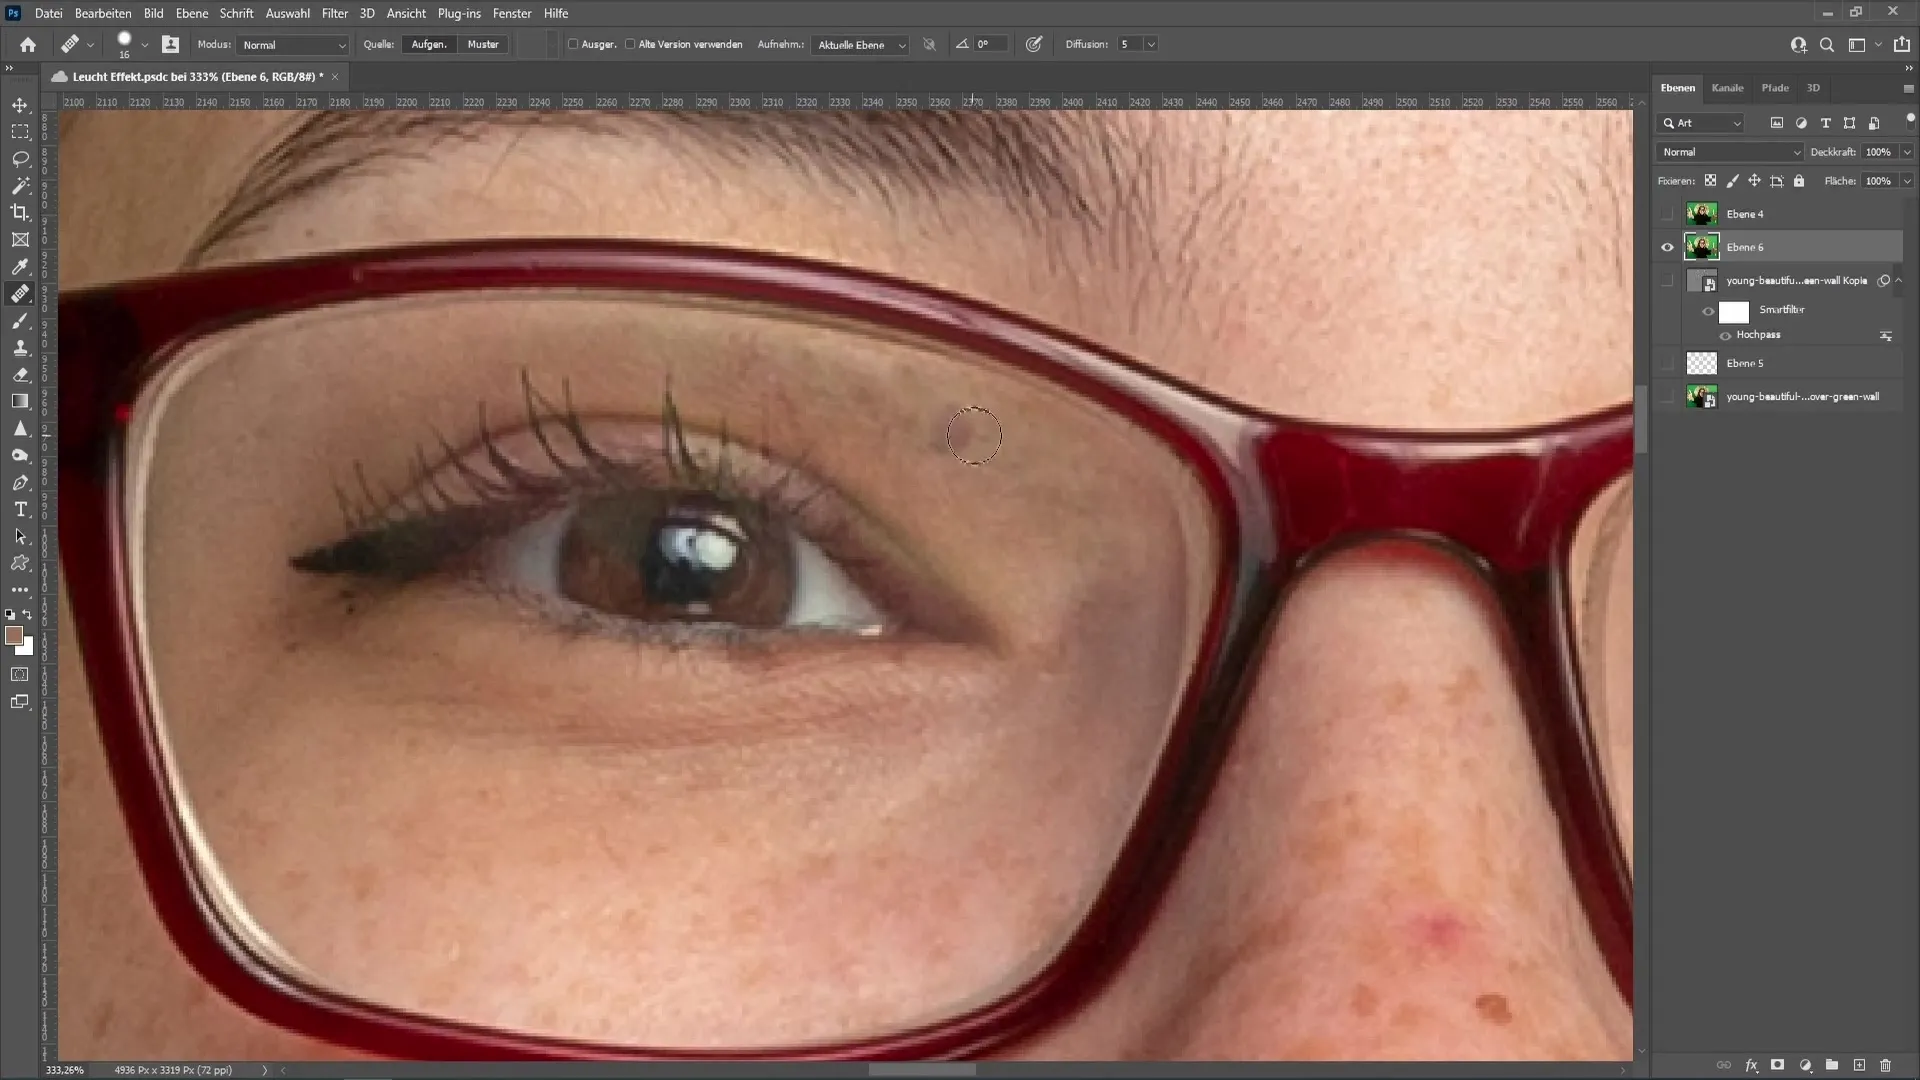The width and height of the screenshot is (1920, 1080).
Task: Click the Gradient tool icon
Action: 20,400
